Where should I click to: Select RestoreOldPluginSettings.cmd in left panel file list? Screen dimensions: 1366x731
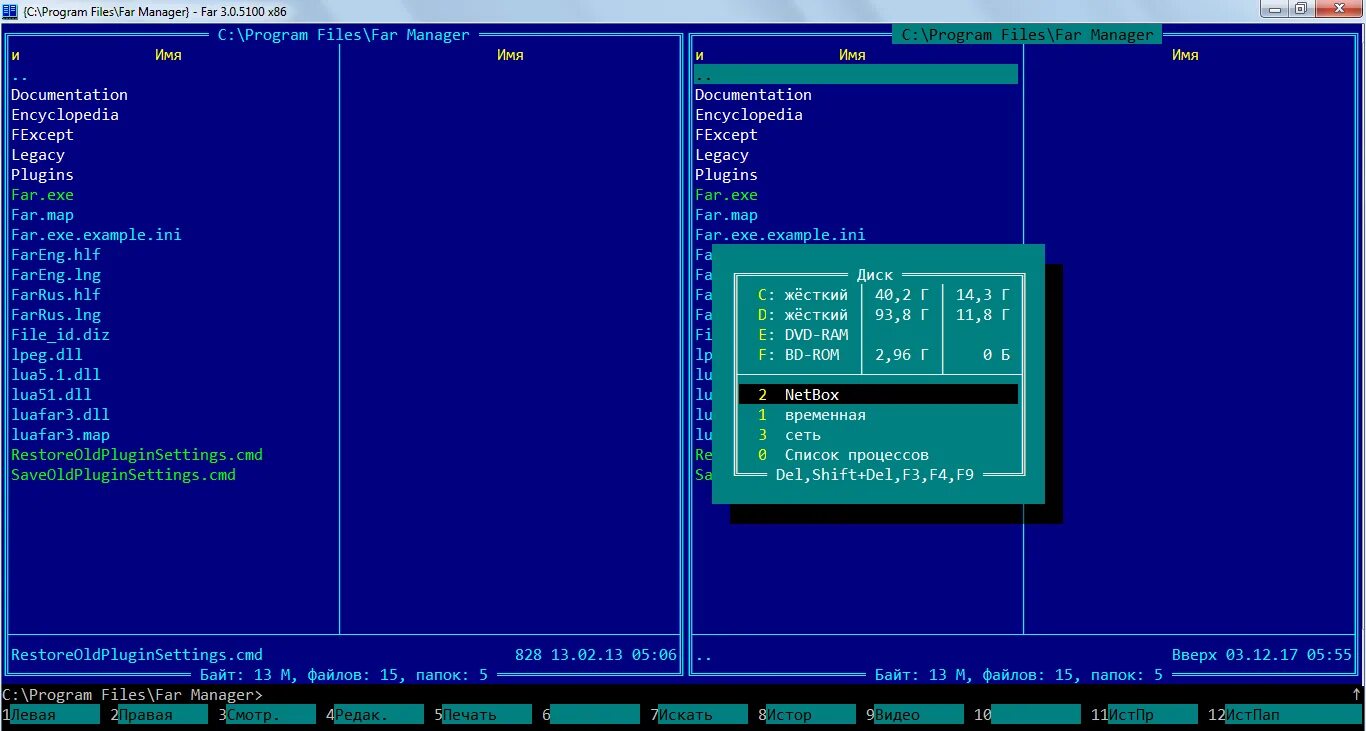click(x=137, y=455)
